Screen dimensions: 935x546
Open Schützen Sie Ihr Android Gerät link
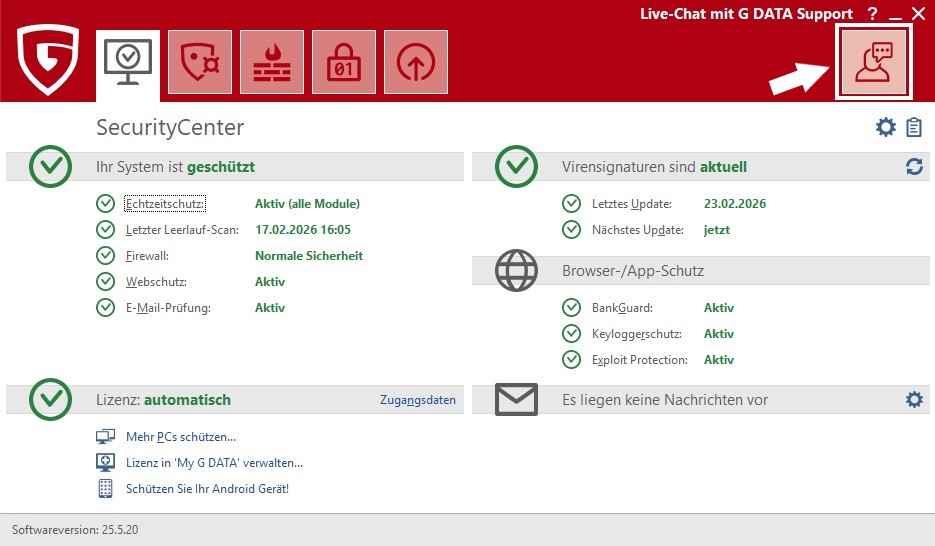click(207, 489)
